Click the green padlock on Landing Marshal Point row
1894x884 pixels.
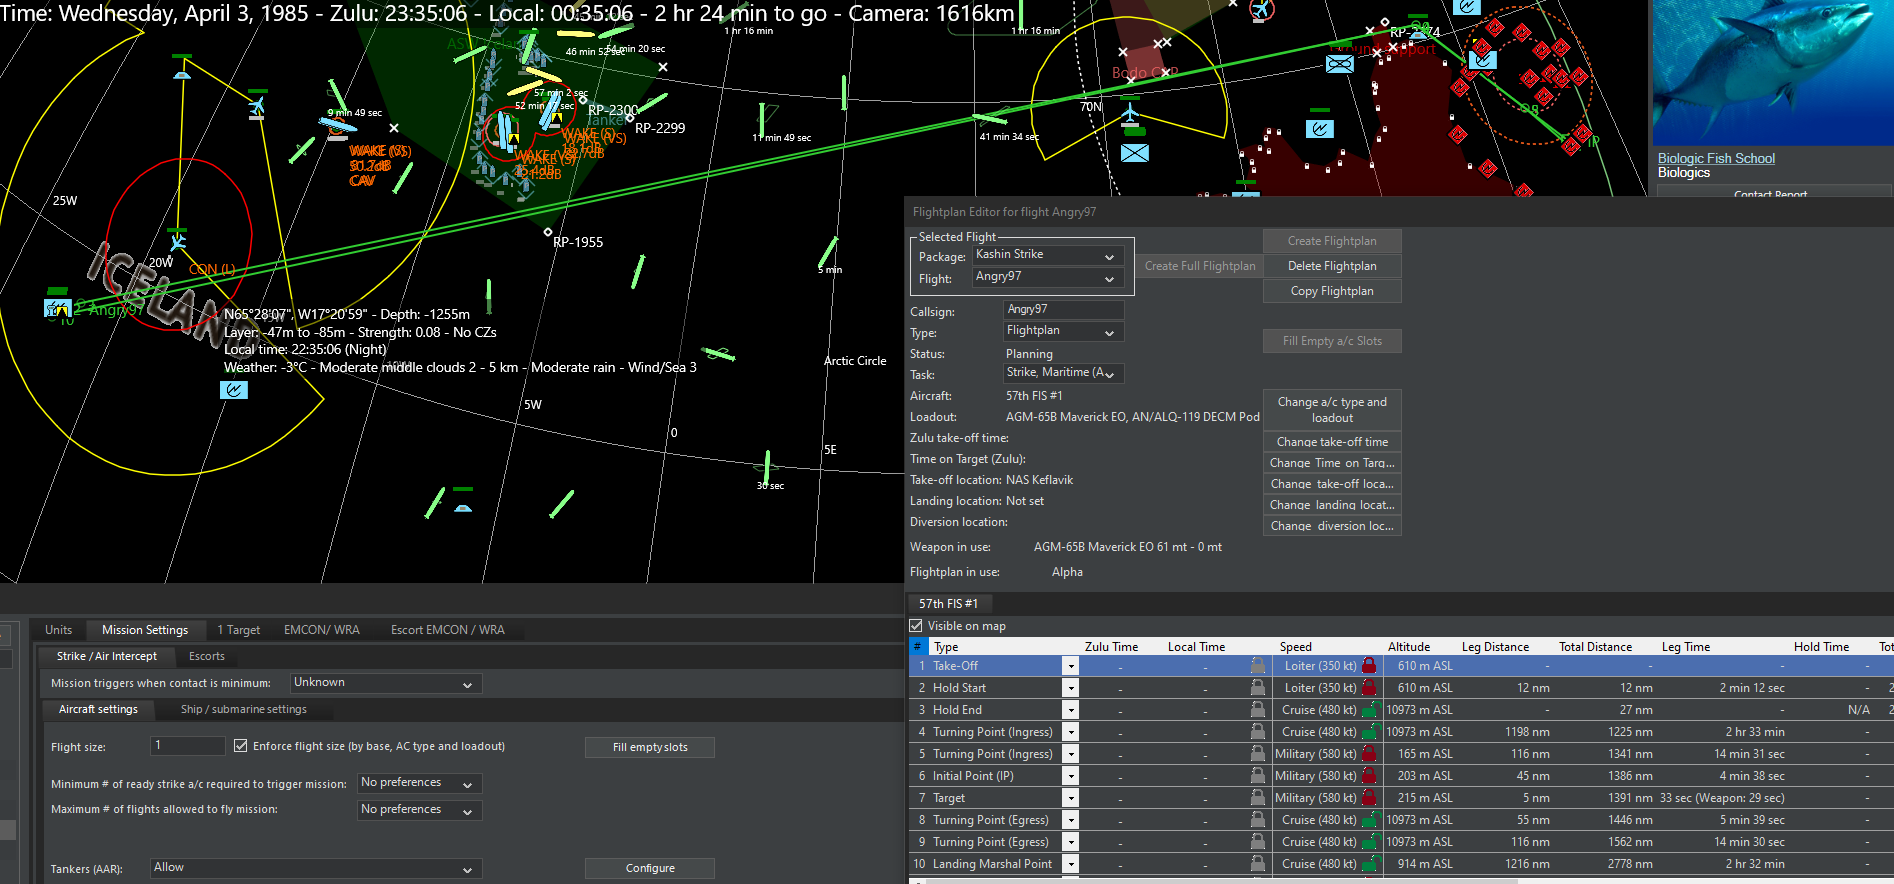point(1368,864)
